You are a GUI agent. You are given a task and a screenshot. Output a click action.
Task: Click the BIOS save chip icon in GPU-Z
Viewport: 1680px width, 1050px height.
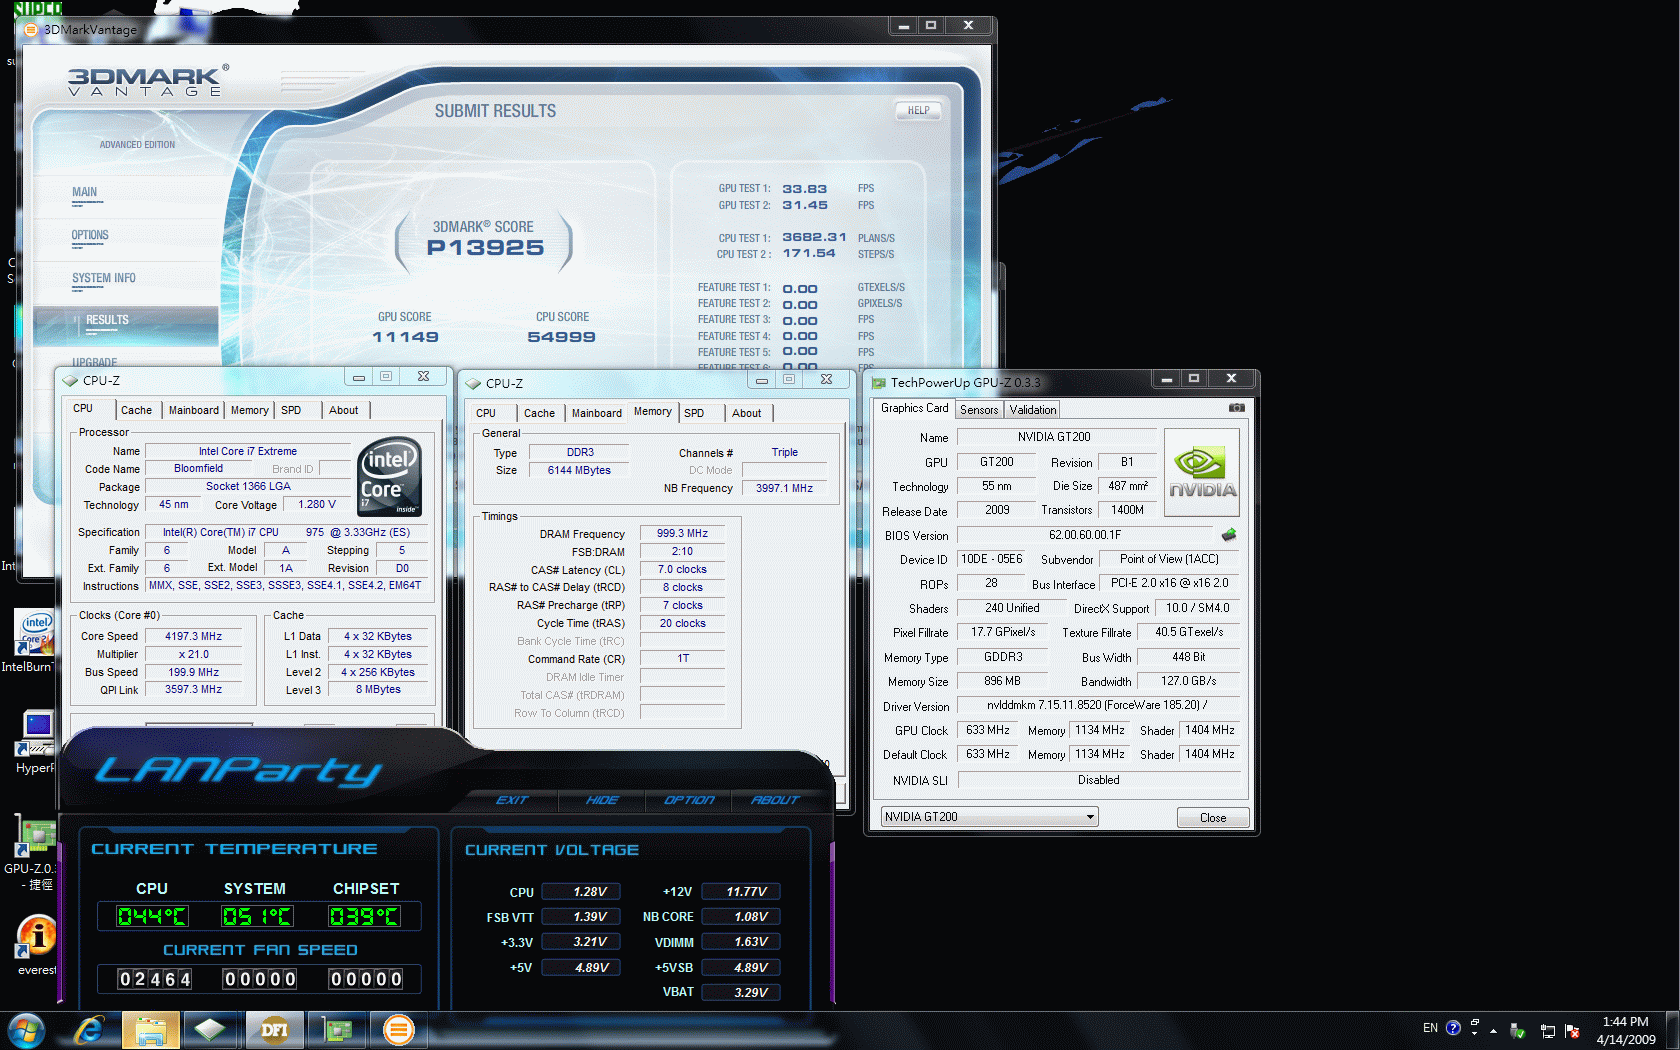coord(1229,535)
